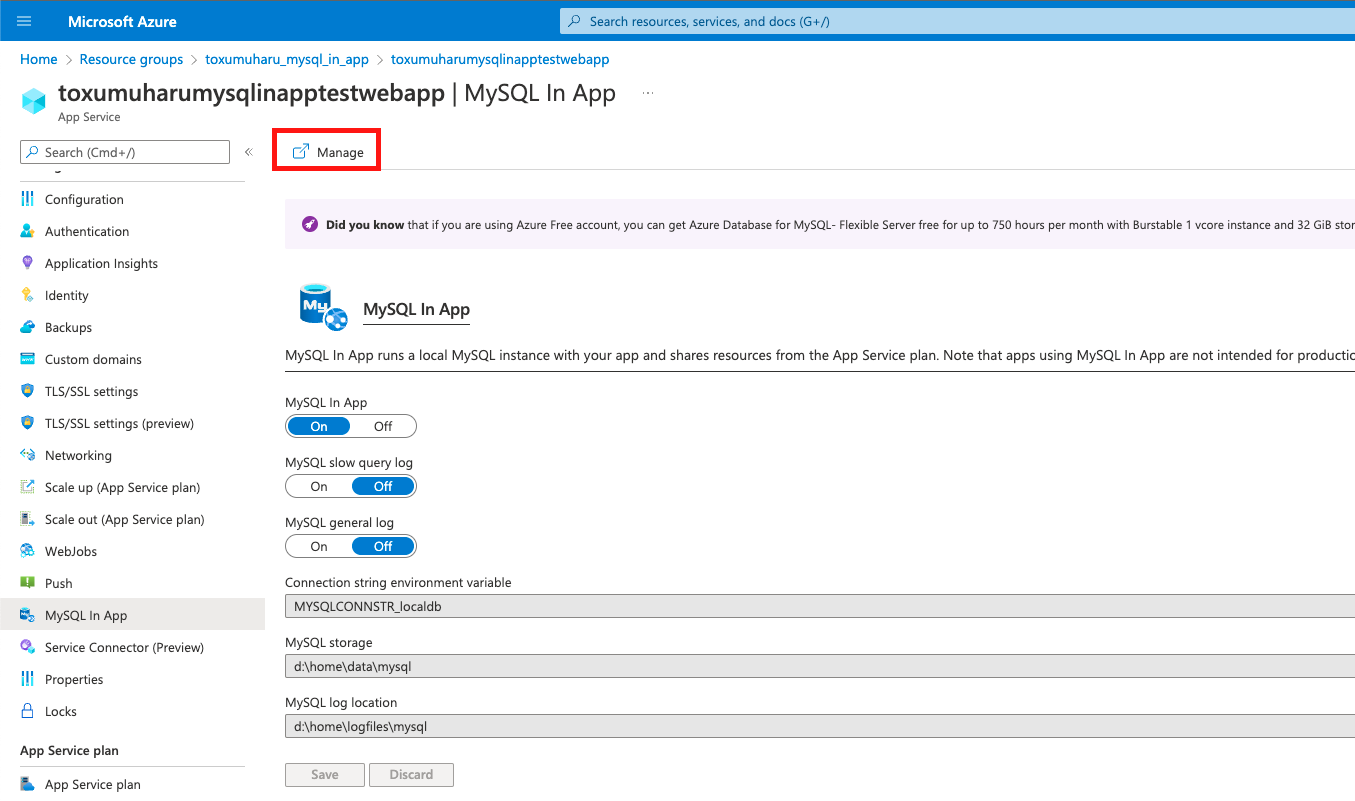The image size is (1355, 801).
Task: Open the Backups blade
Action: point(68,327)
